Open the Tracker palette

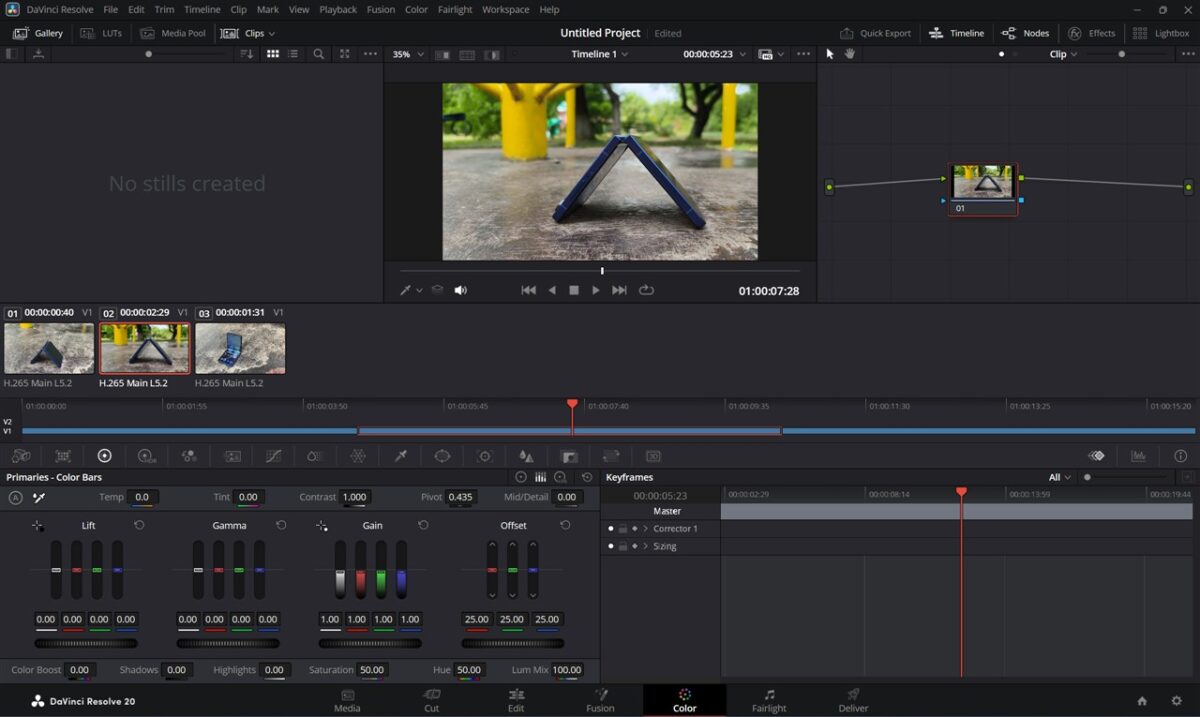click(x=485, y=456)
